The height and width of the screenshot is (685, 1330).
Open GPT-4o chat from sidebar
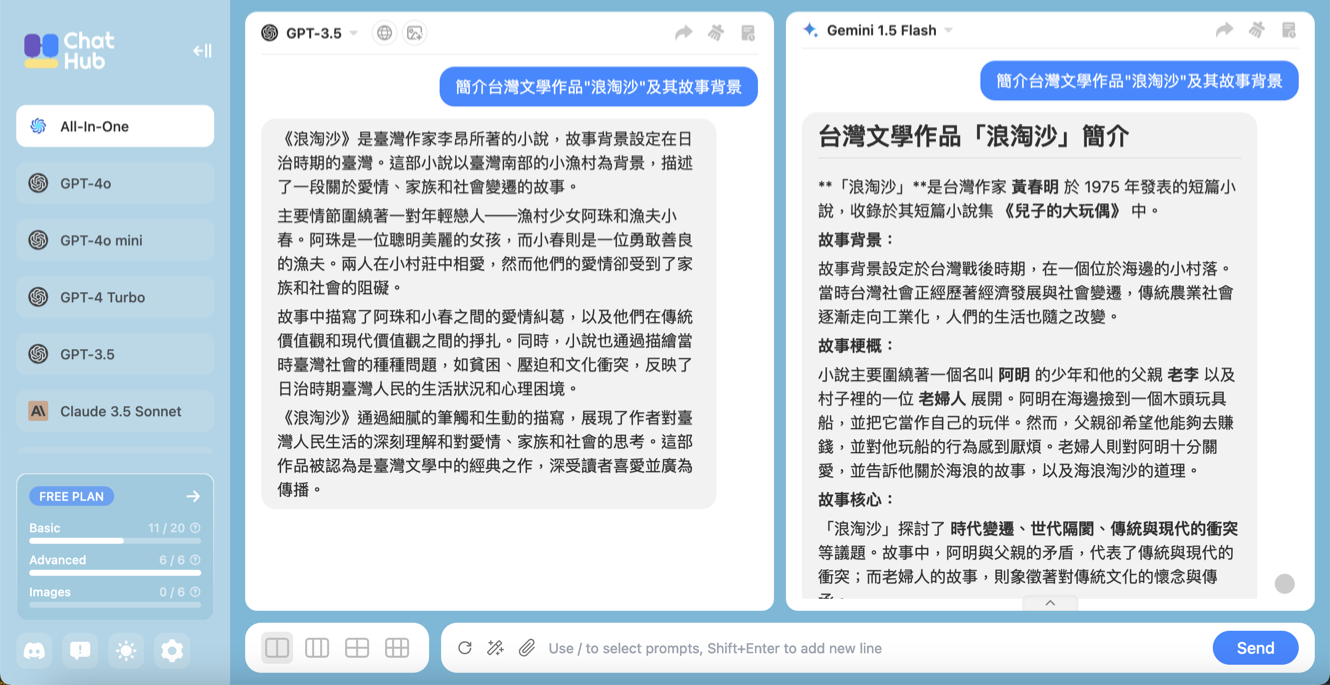click(x=115, y=183)
